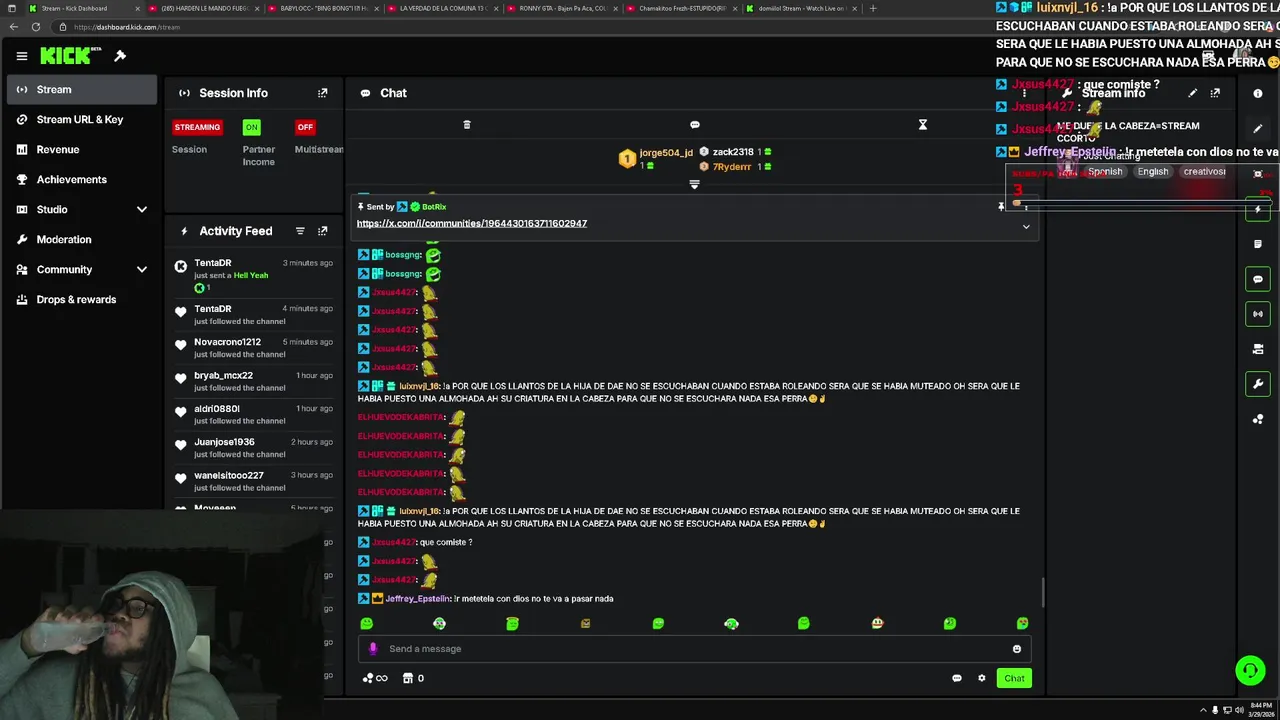Open Activity Feed filter options
This screenshot has height=720, width=1280.
[300, 231]
